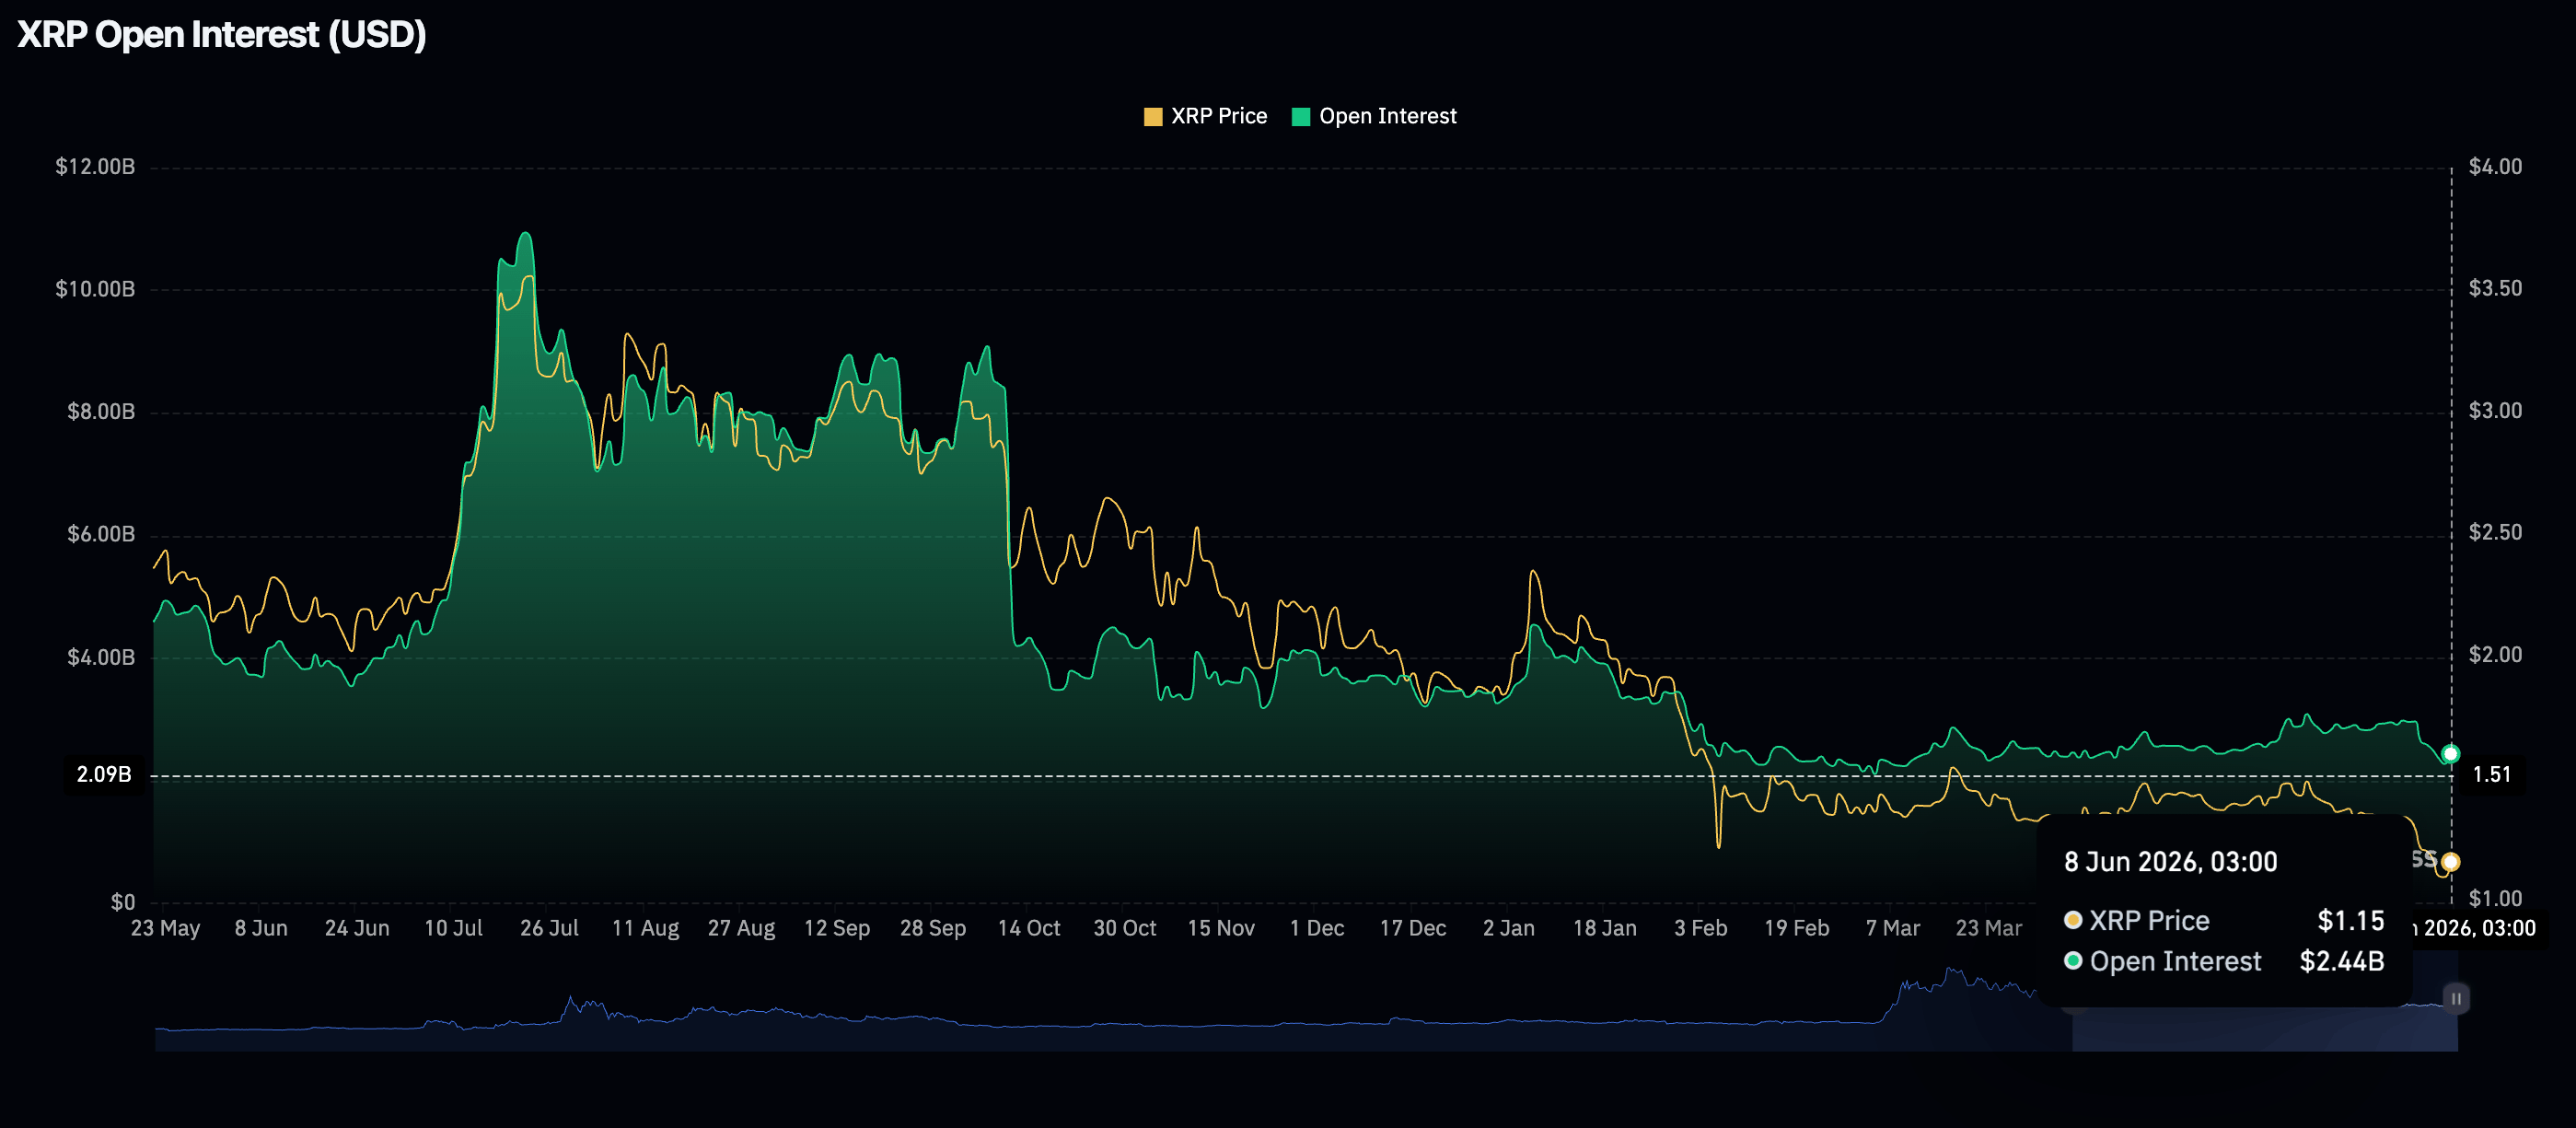Click the $2.44B Open Interest tooltip value
This screenshot has height=1128, width=2576.
[x=2341, y=961]
